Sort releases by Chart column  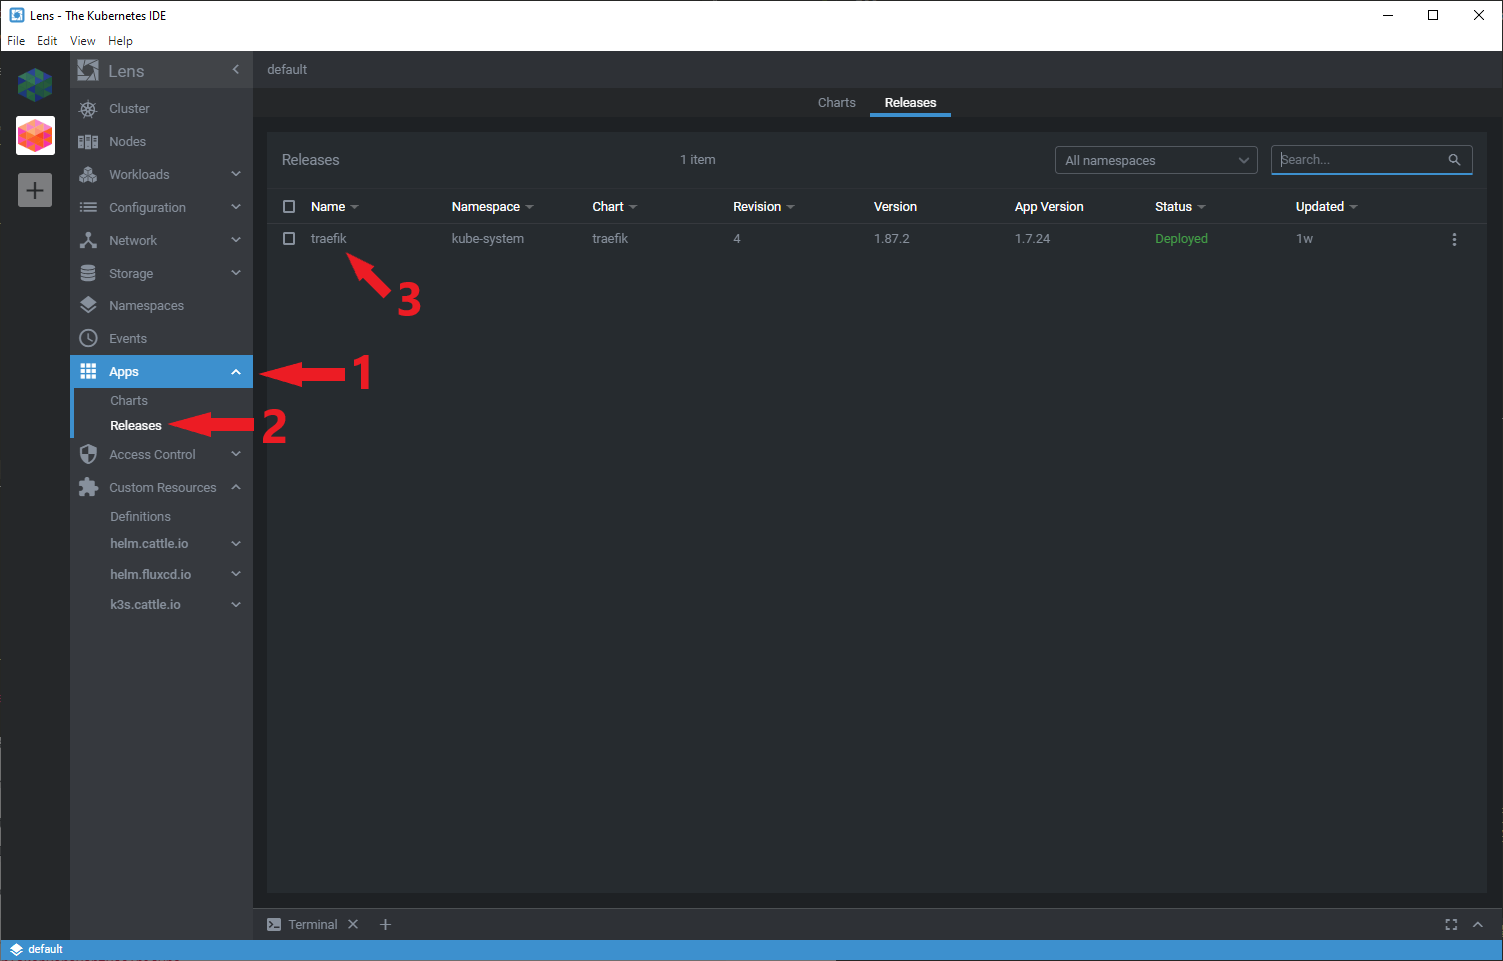tap(614, 207)
